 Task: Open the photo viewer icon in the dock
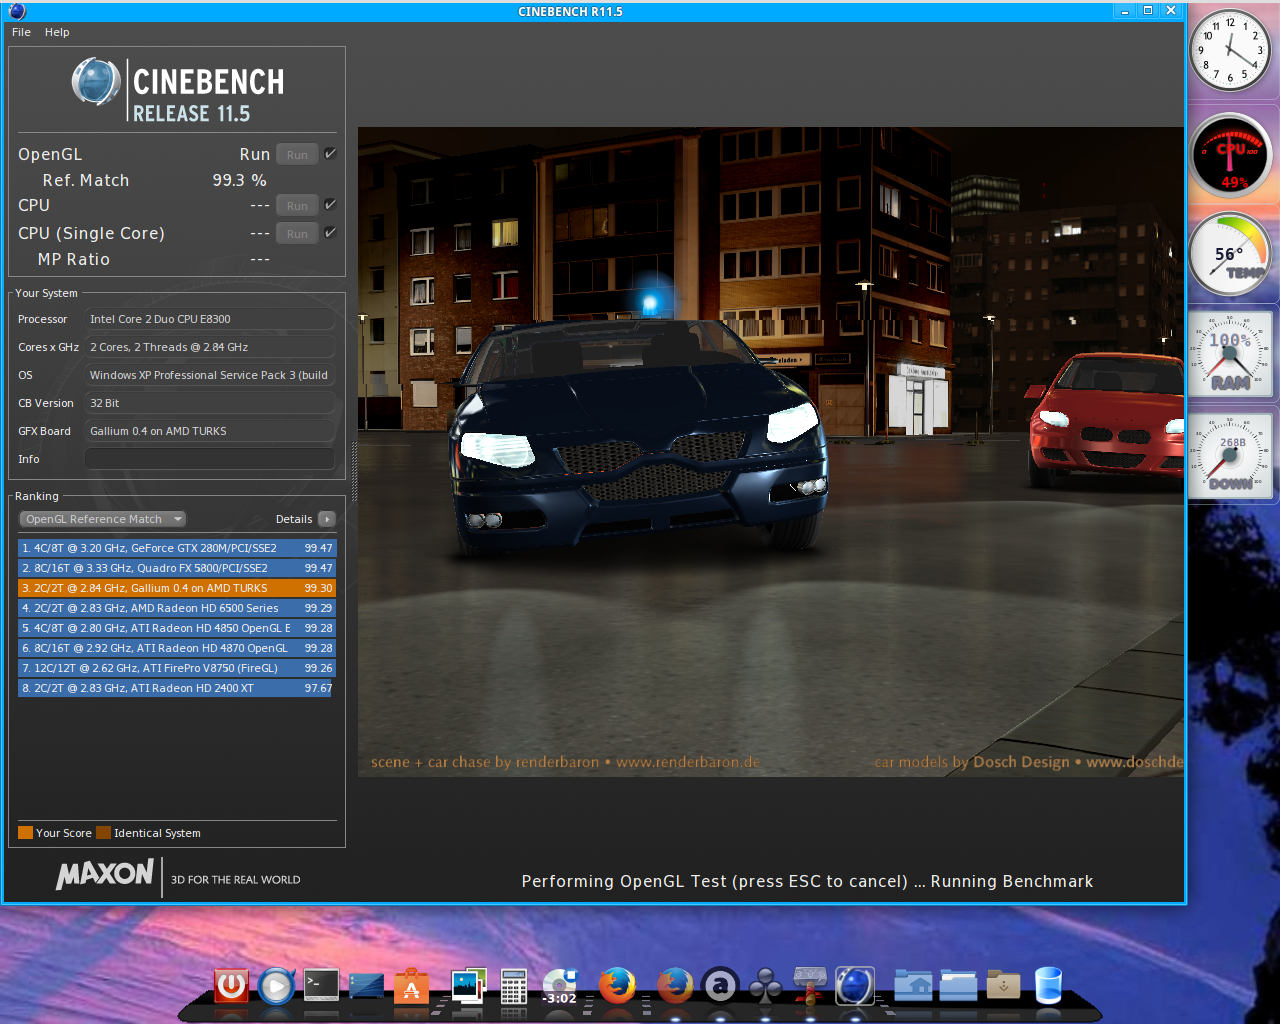pos(468,986)
